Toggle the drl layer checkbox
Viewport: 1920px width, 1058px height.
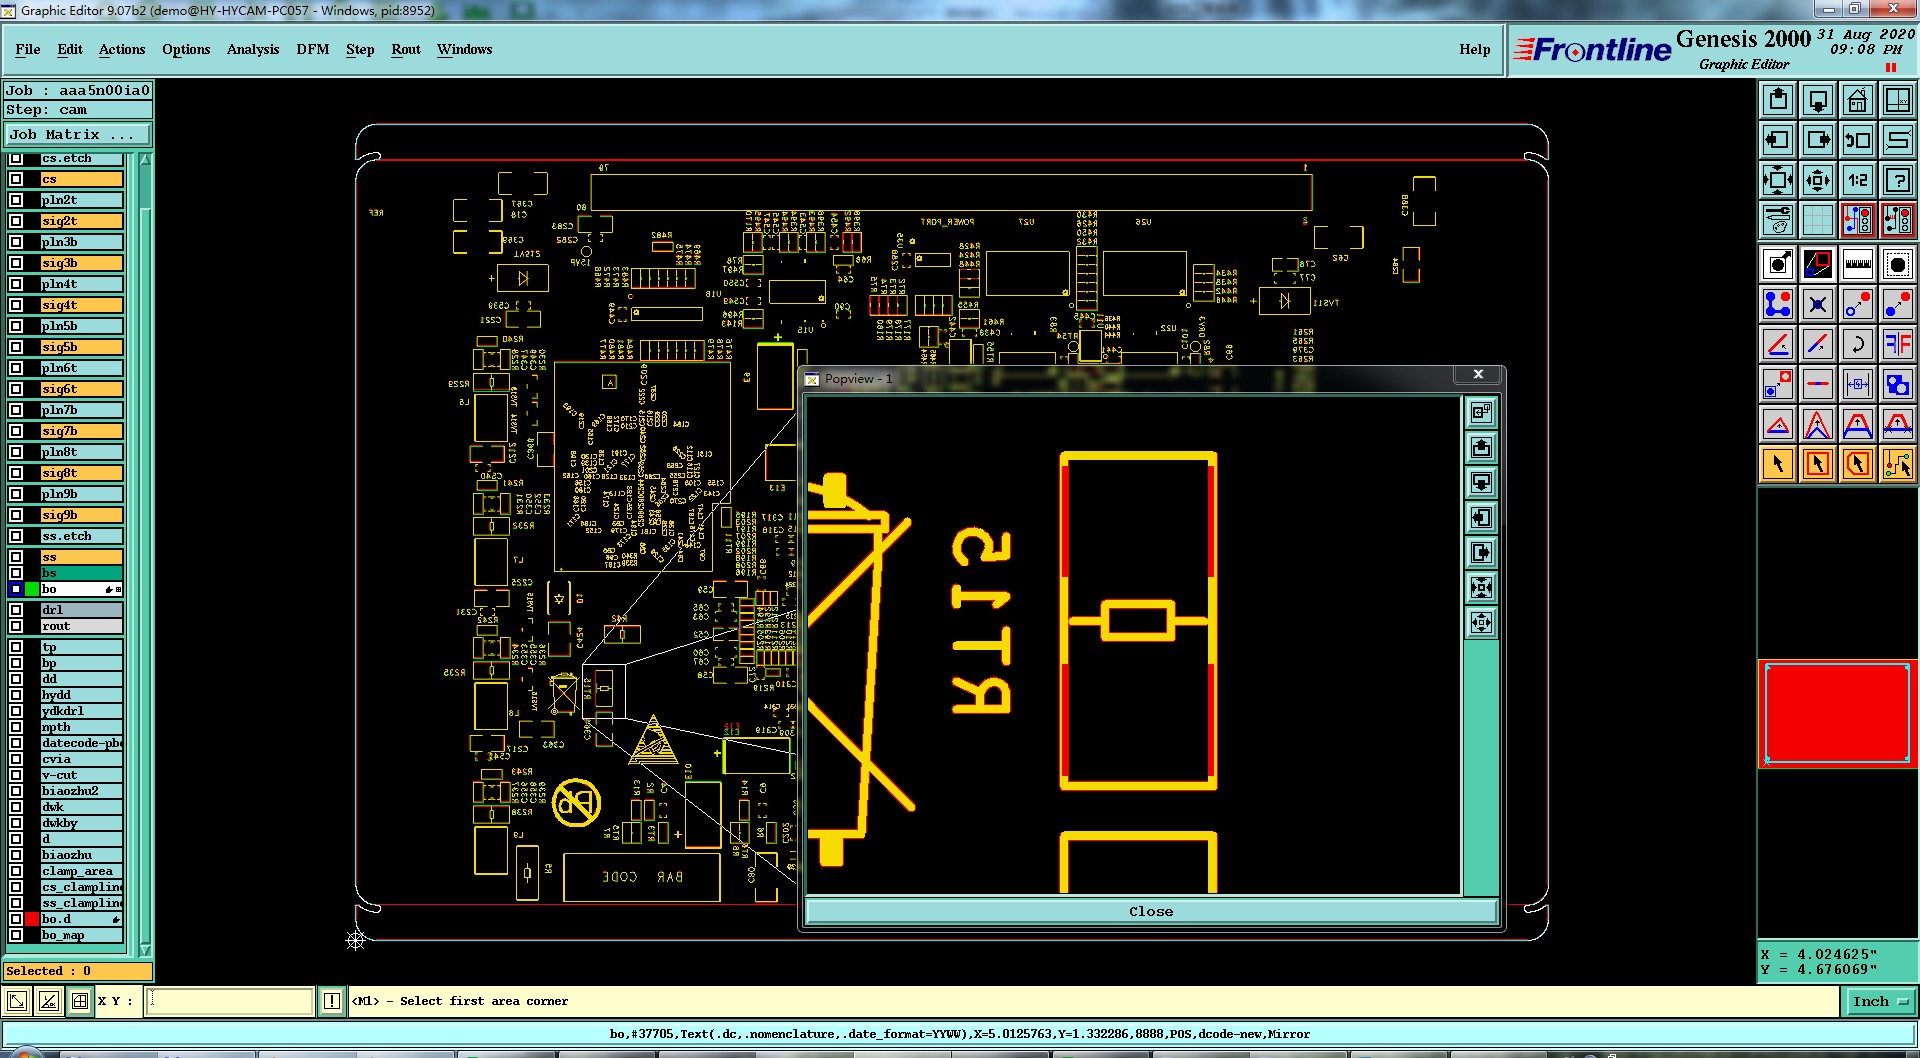[16, 610]
